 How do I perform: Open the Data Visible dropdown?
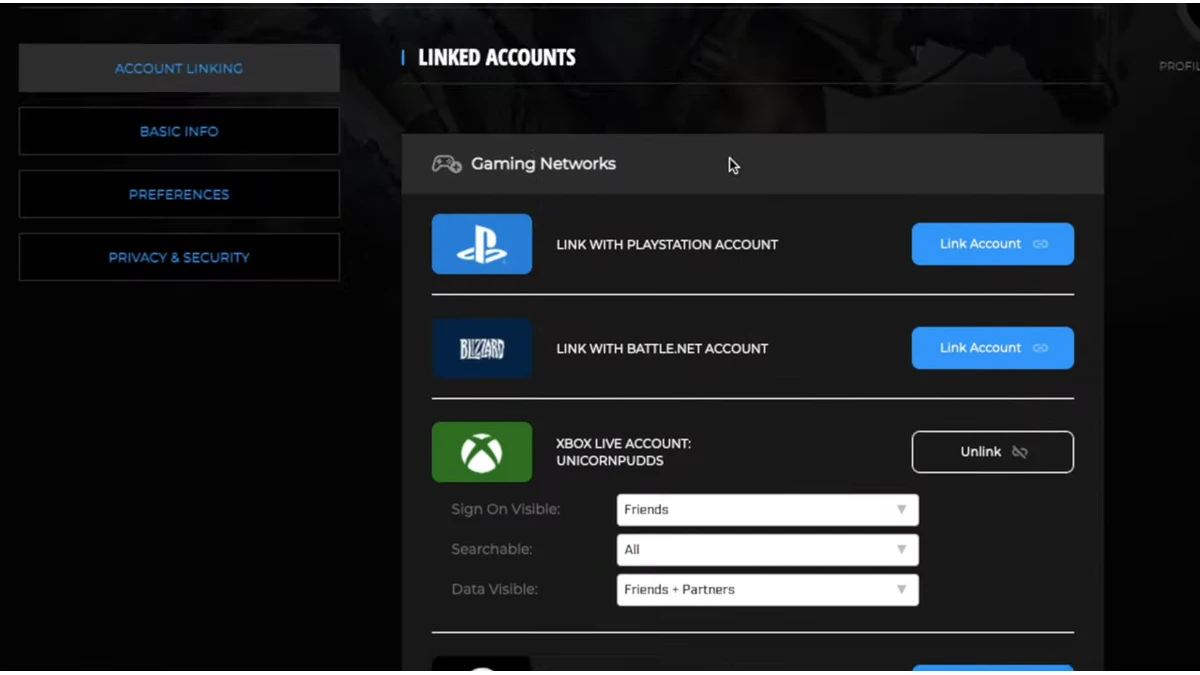click(767, 589)
